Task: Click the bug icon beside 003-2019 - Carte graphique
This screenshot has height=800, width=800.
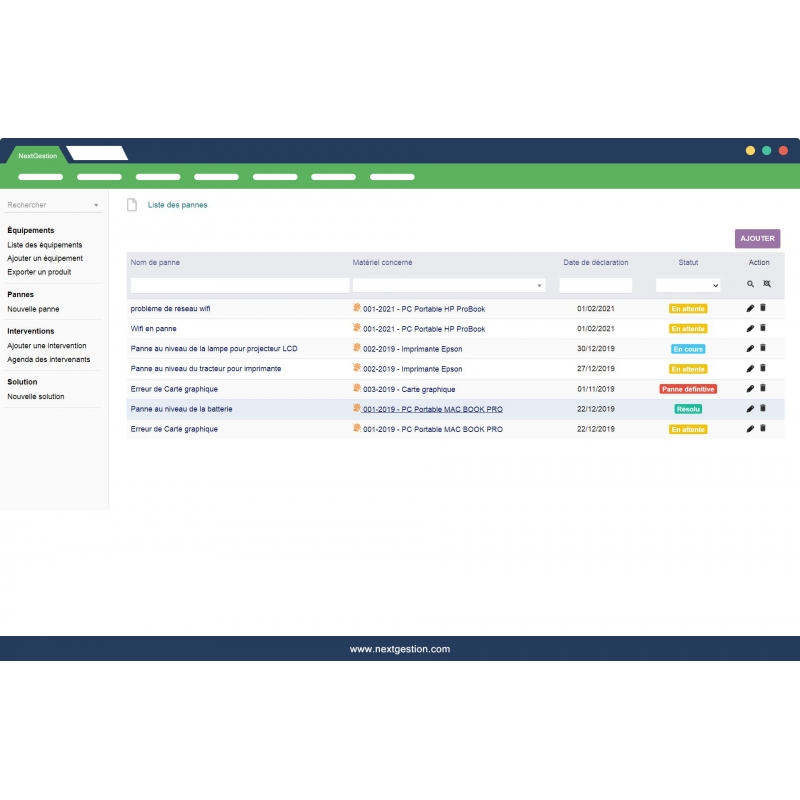Action: click(356, 389)
